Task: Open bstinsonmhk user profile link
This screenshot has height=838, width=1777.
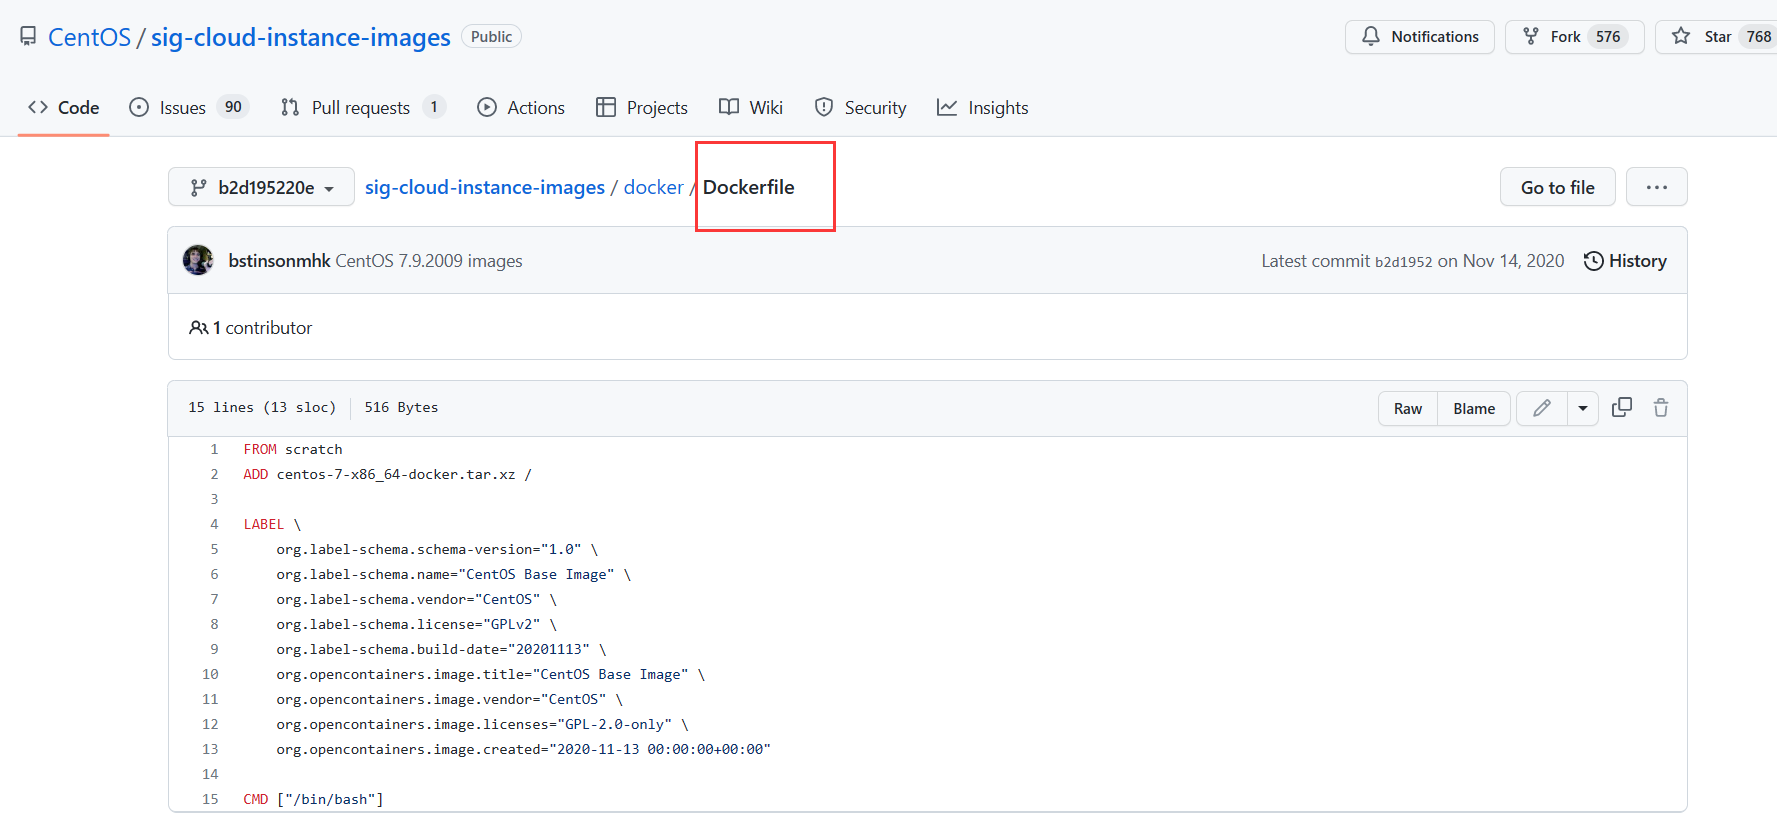Action: [279, 261]
